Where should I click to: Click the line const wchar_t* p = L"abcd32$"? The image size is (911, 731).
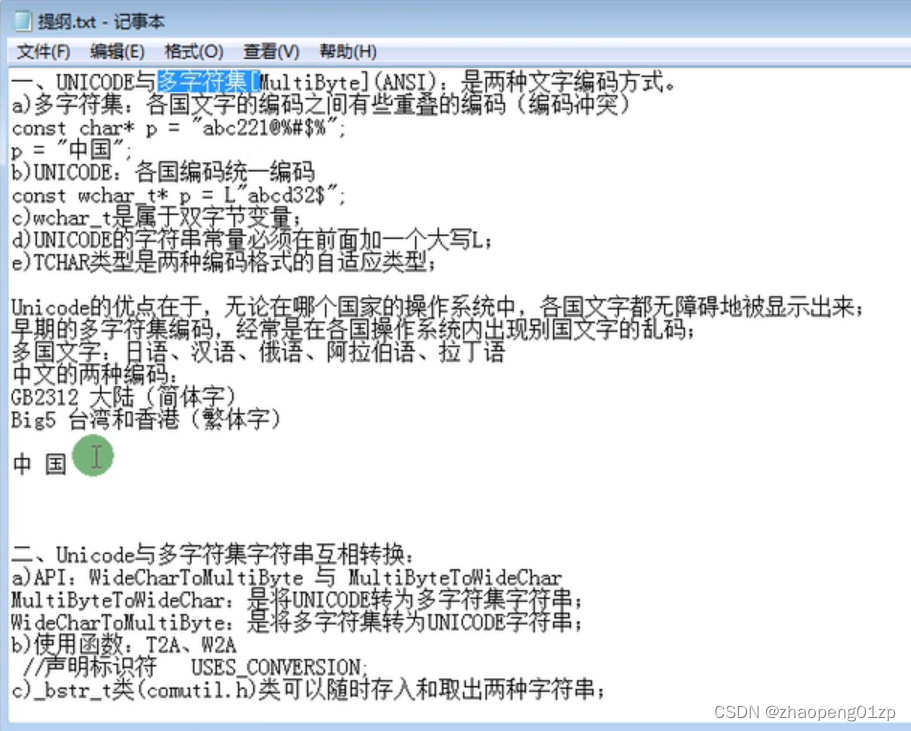point(178,195)
